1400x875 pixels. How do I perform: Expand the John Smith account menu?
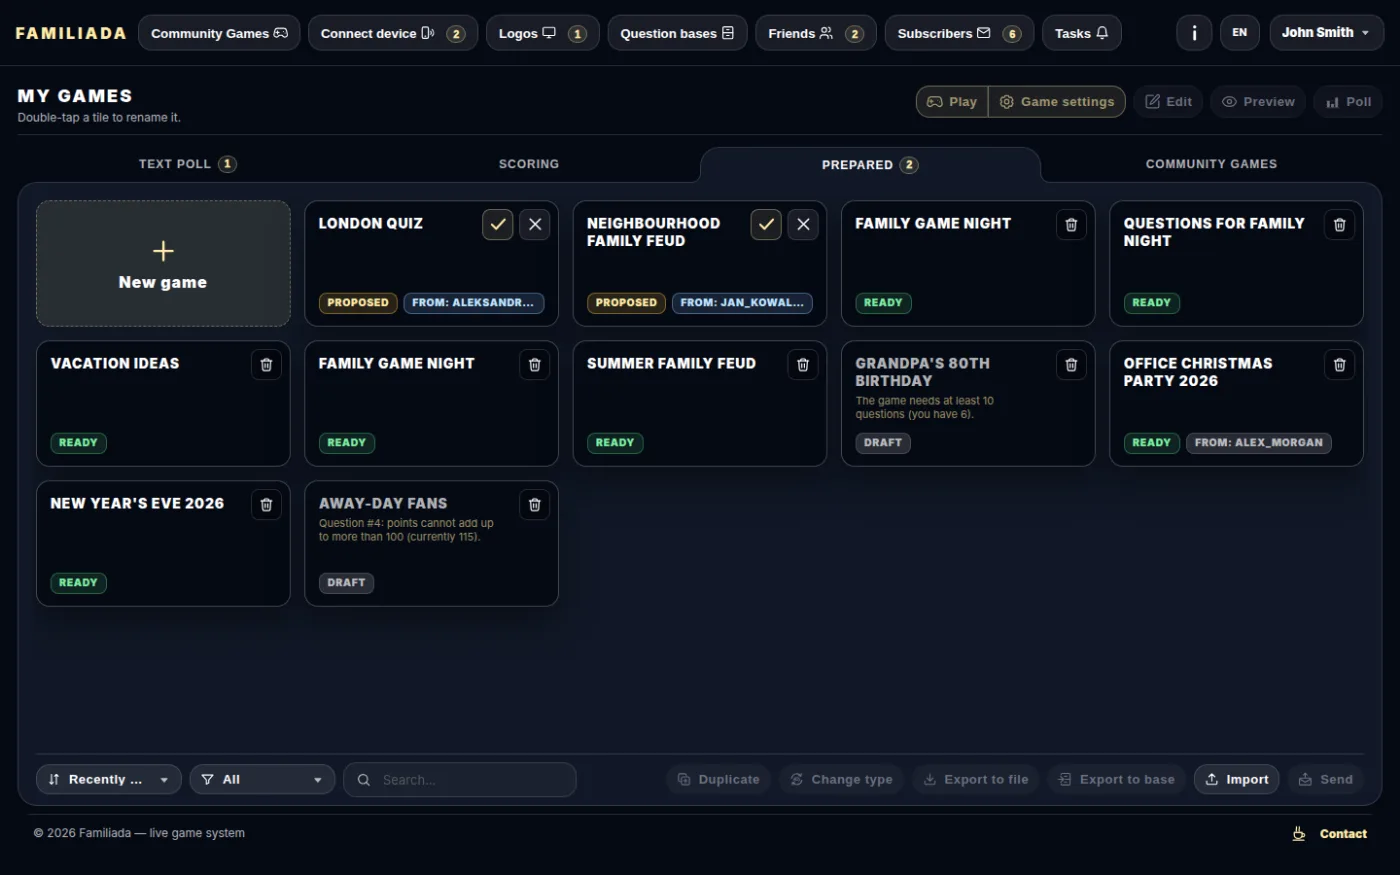tap(1326, 33)
